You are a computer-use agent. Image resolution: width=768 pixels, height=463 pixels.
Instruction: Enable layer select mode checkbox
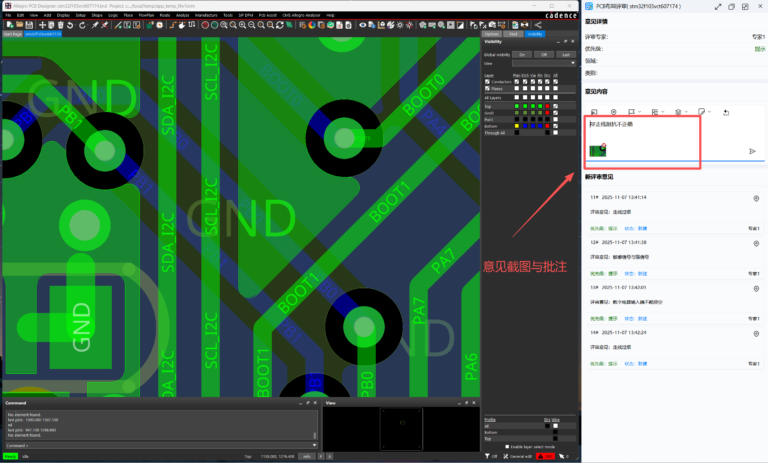click(x=508, y=446)
